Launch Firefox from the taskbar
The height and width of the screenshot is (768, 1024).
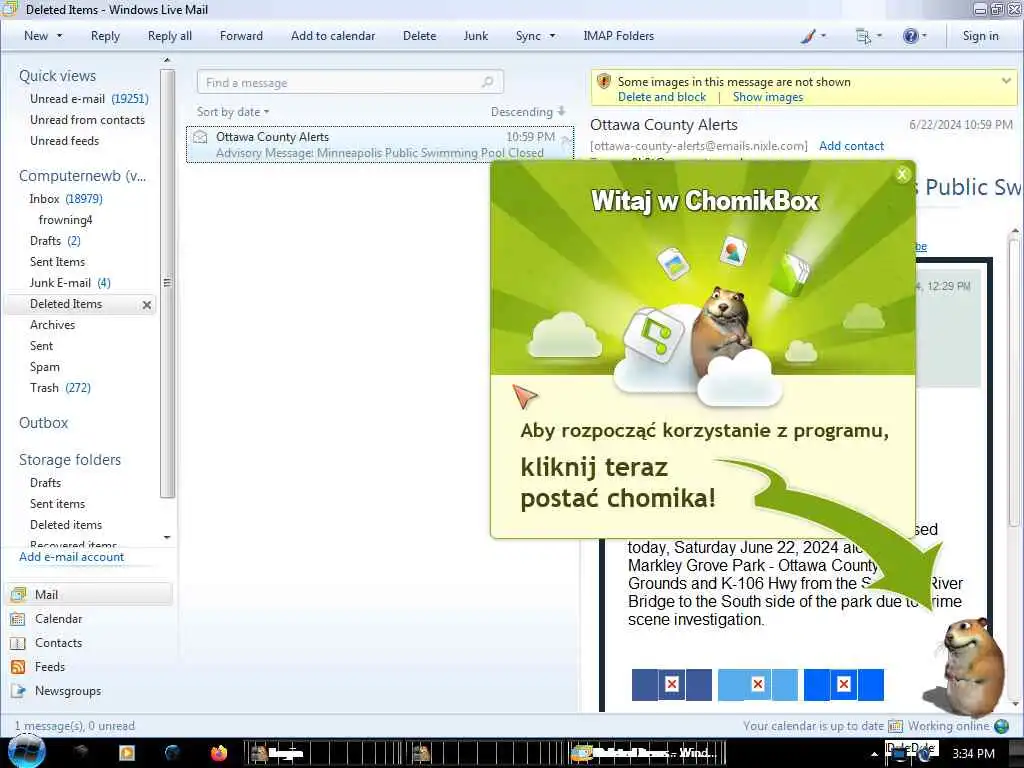click(219, 753)
